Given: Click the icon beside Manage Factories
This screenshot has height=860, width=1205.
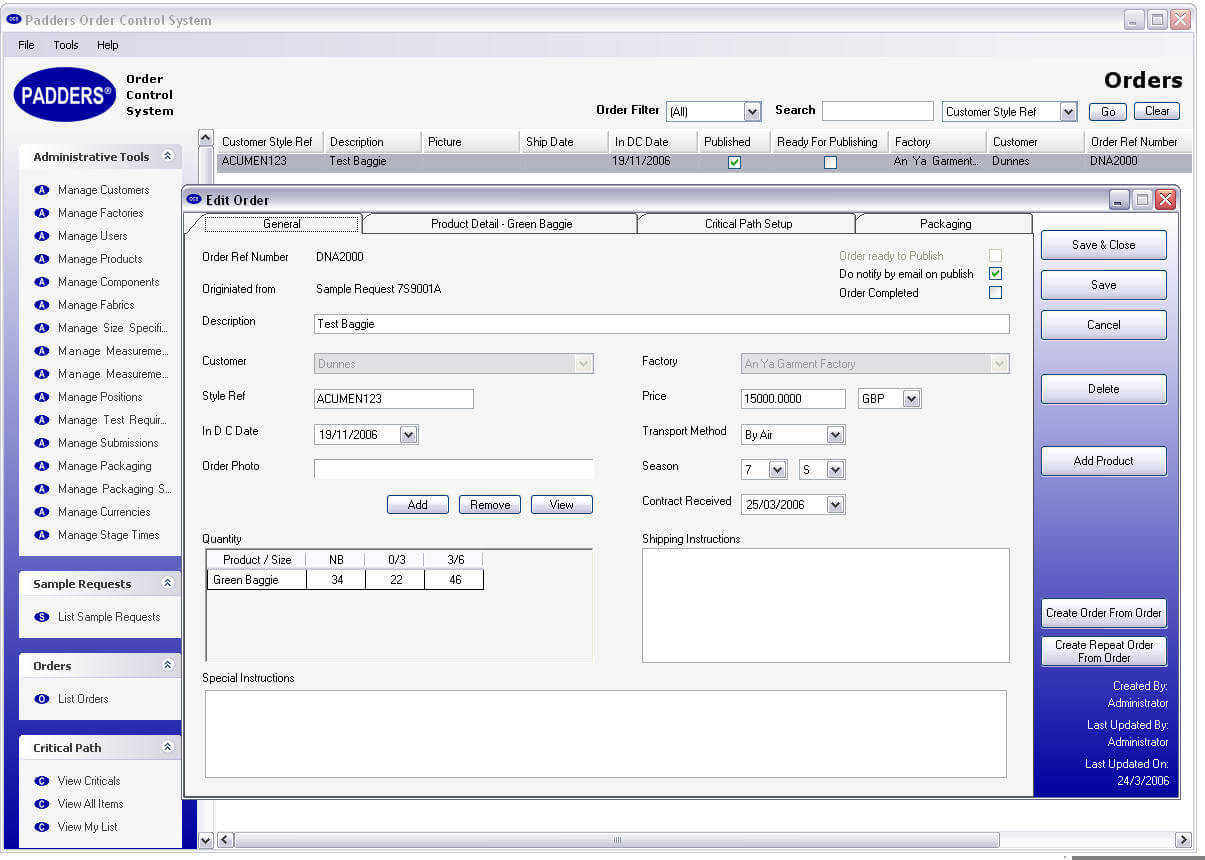Looking at the screenshot, I should [x=42, y=213].
